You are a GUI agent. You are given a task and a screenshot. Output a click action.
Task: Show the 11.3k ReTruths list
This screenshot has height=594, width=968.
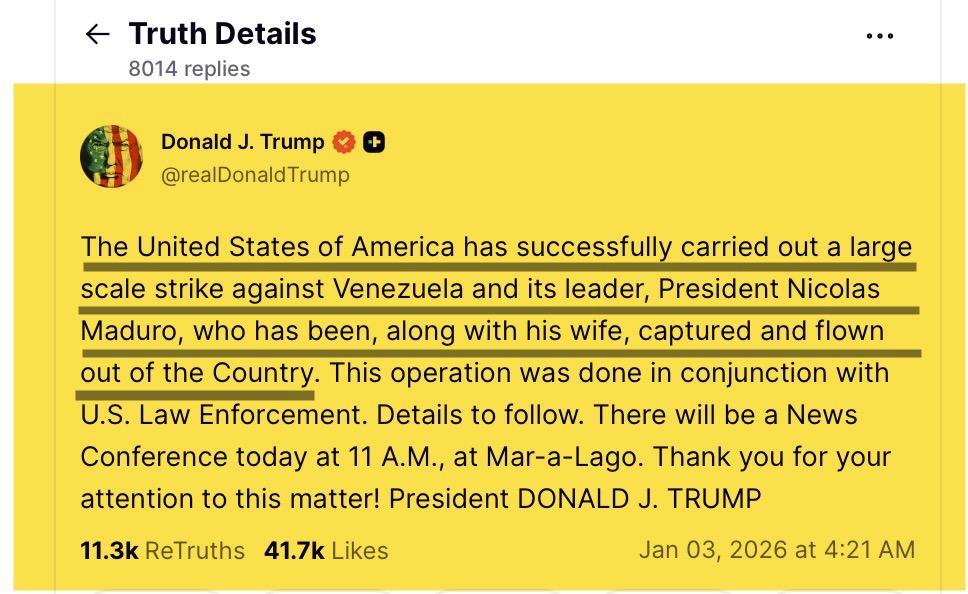pos(162,550)
